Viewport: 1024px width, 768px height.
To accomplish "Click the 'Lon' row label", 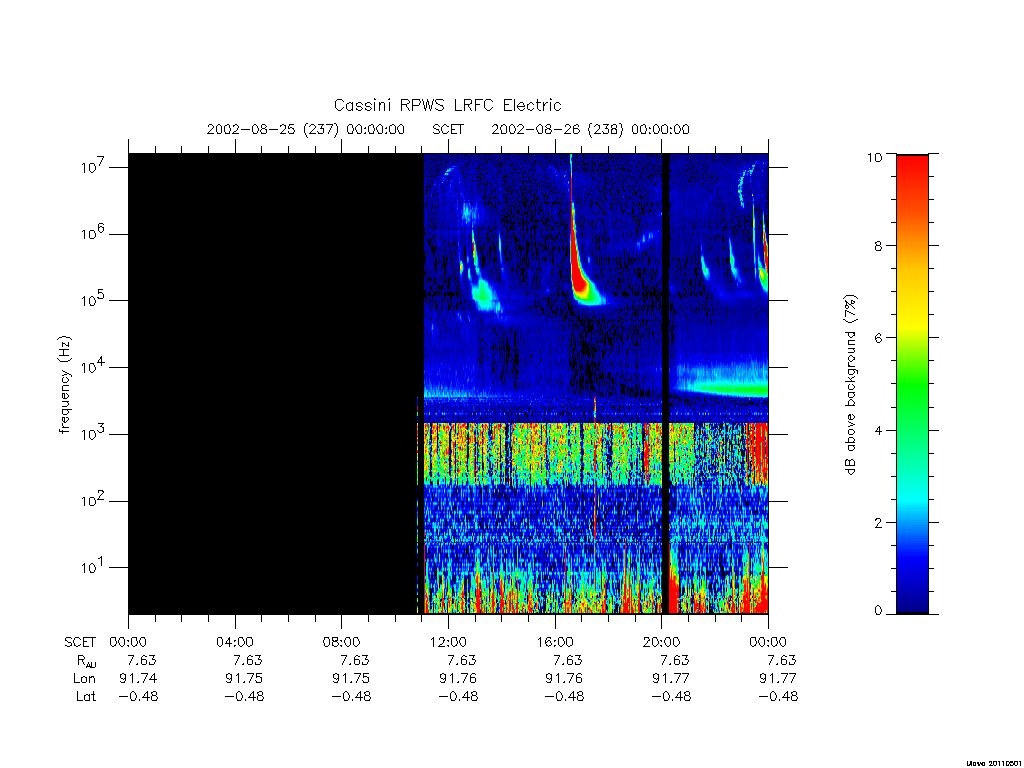I will (84, 679).
